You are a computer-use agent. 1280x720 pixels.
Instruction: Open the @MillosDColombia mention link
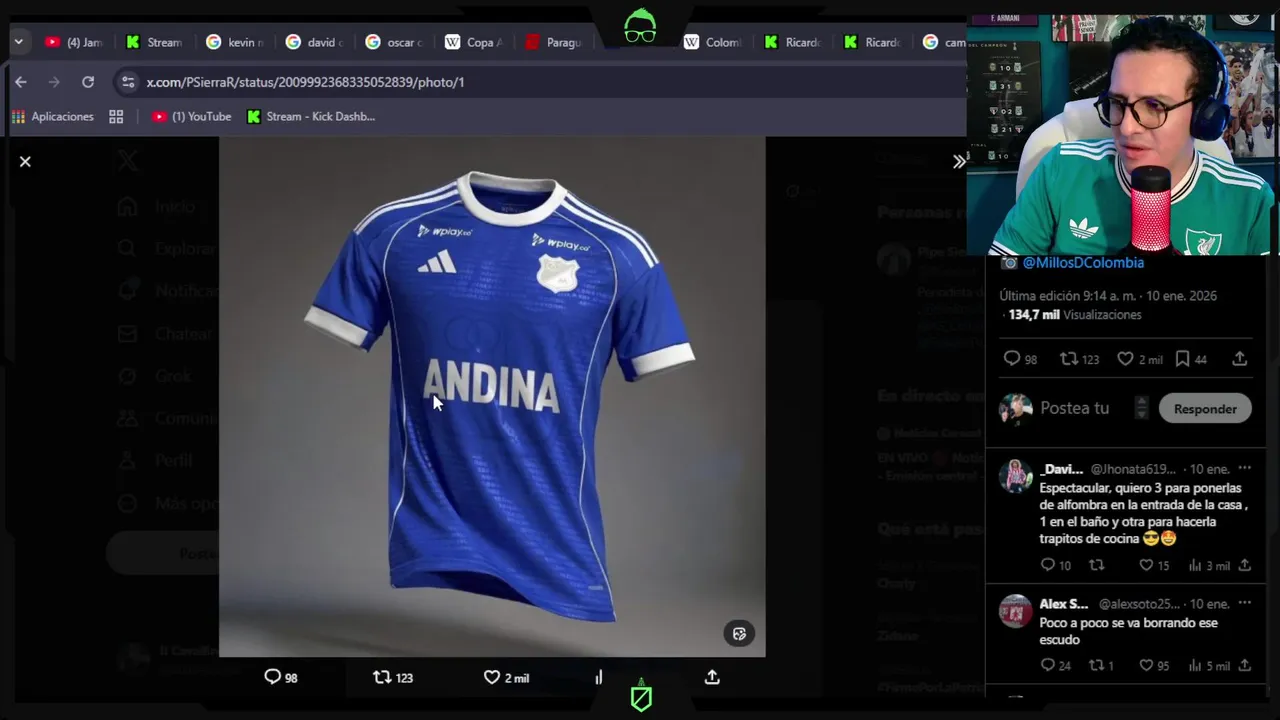click(x=1083, y=262)
